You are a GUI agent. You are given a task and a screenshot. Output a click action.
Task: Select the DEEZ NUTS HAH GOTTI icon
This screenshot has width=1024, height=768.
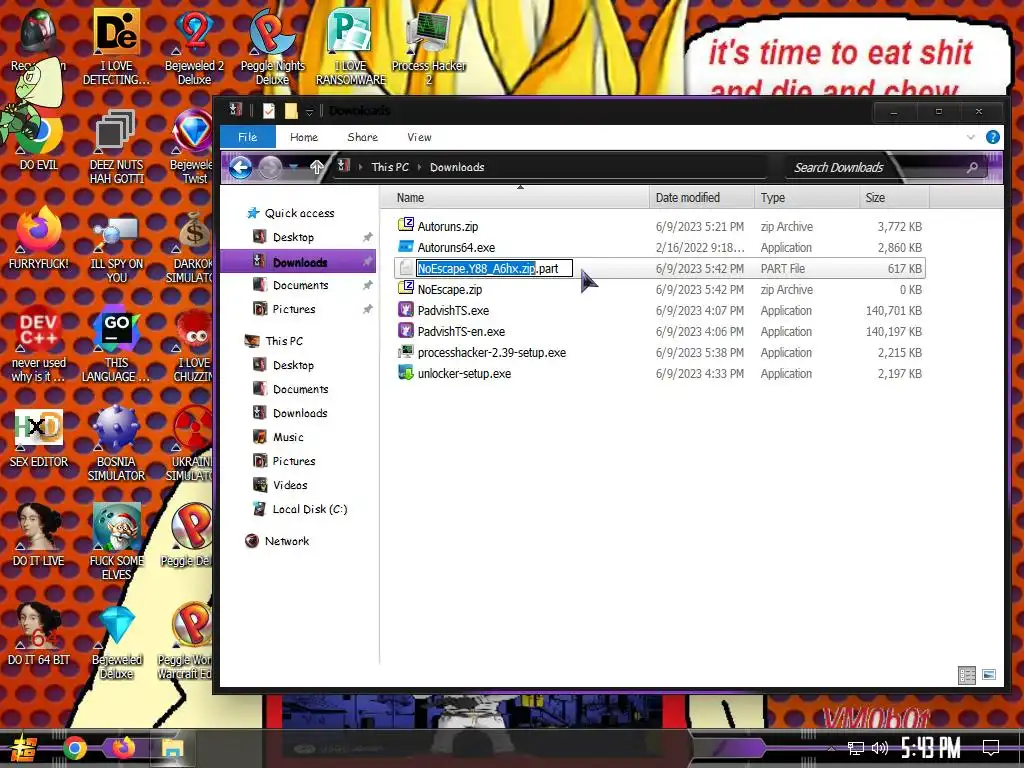[116, 145]
